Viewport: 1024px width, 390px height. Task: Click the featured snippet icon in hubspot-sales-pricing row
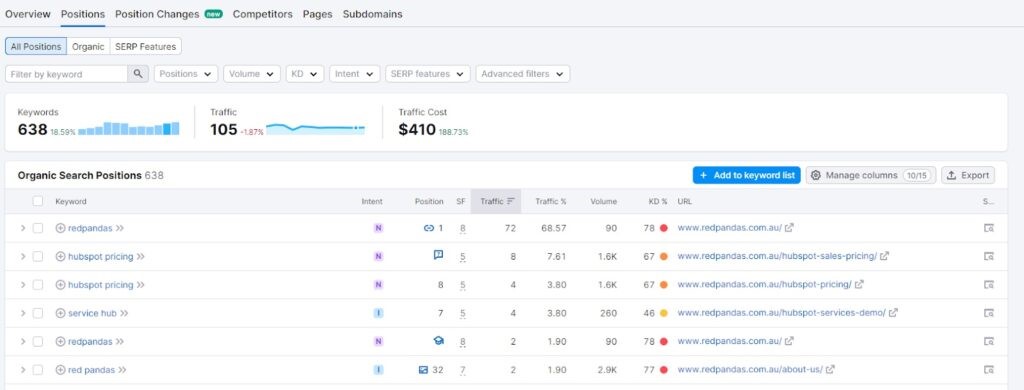tap(438, 255)
